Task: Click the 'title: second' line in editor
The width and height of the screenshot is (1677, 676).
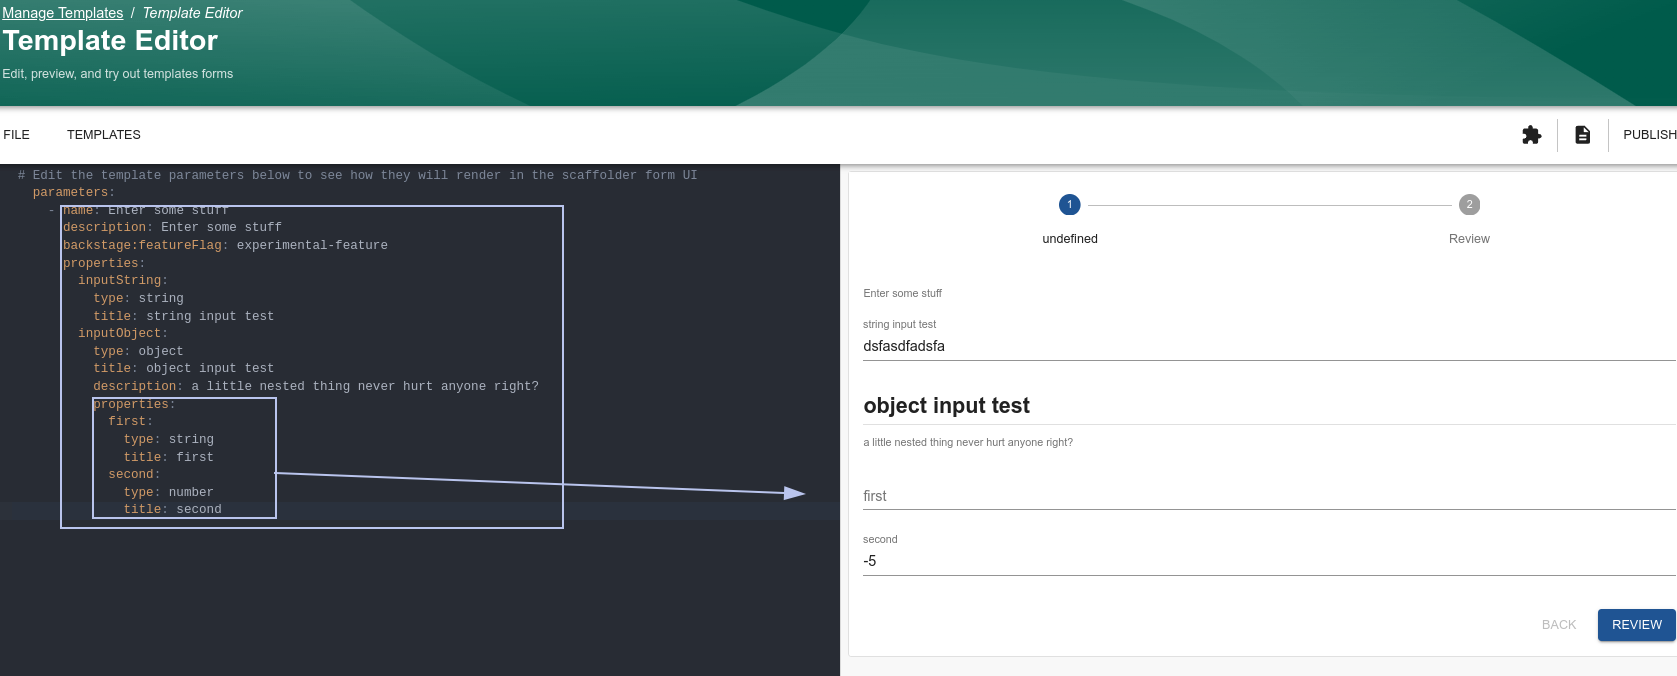Action: pyautogui.click(x=172, y=510)
